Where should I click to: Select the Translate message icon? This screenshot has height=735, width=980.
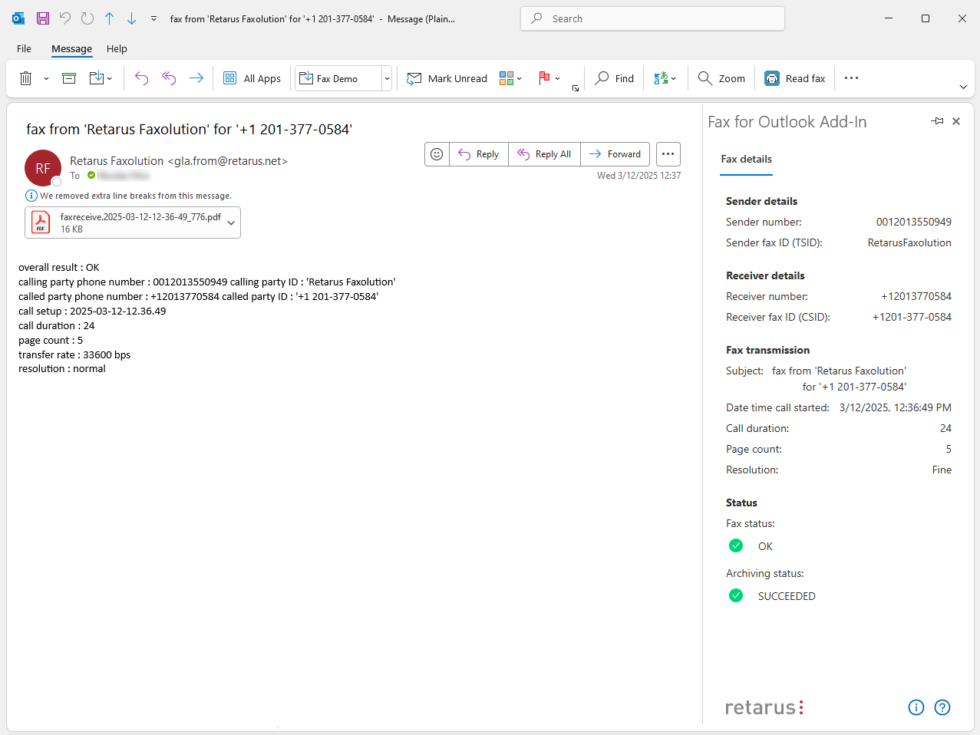tap(660, 78)
